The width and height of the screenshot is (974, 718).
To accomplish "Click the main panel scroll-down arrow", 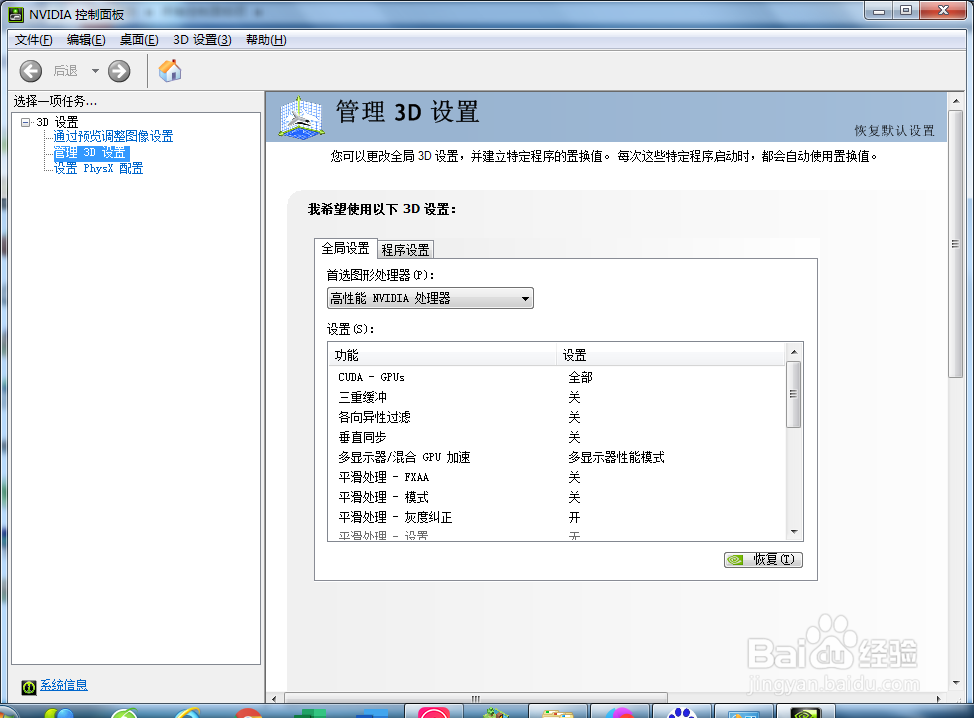I will point(955,683).
